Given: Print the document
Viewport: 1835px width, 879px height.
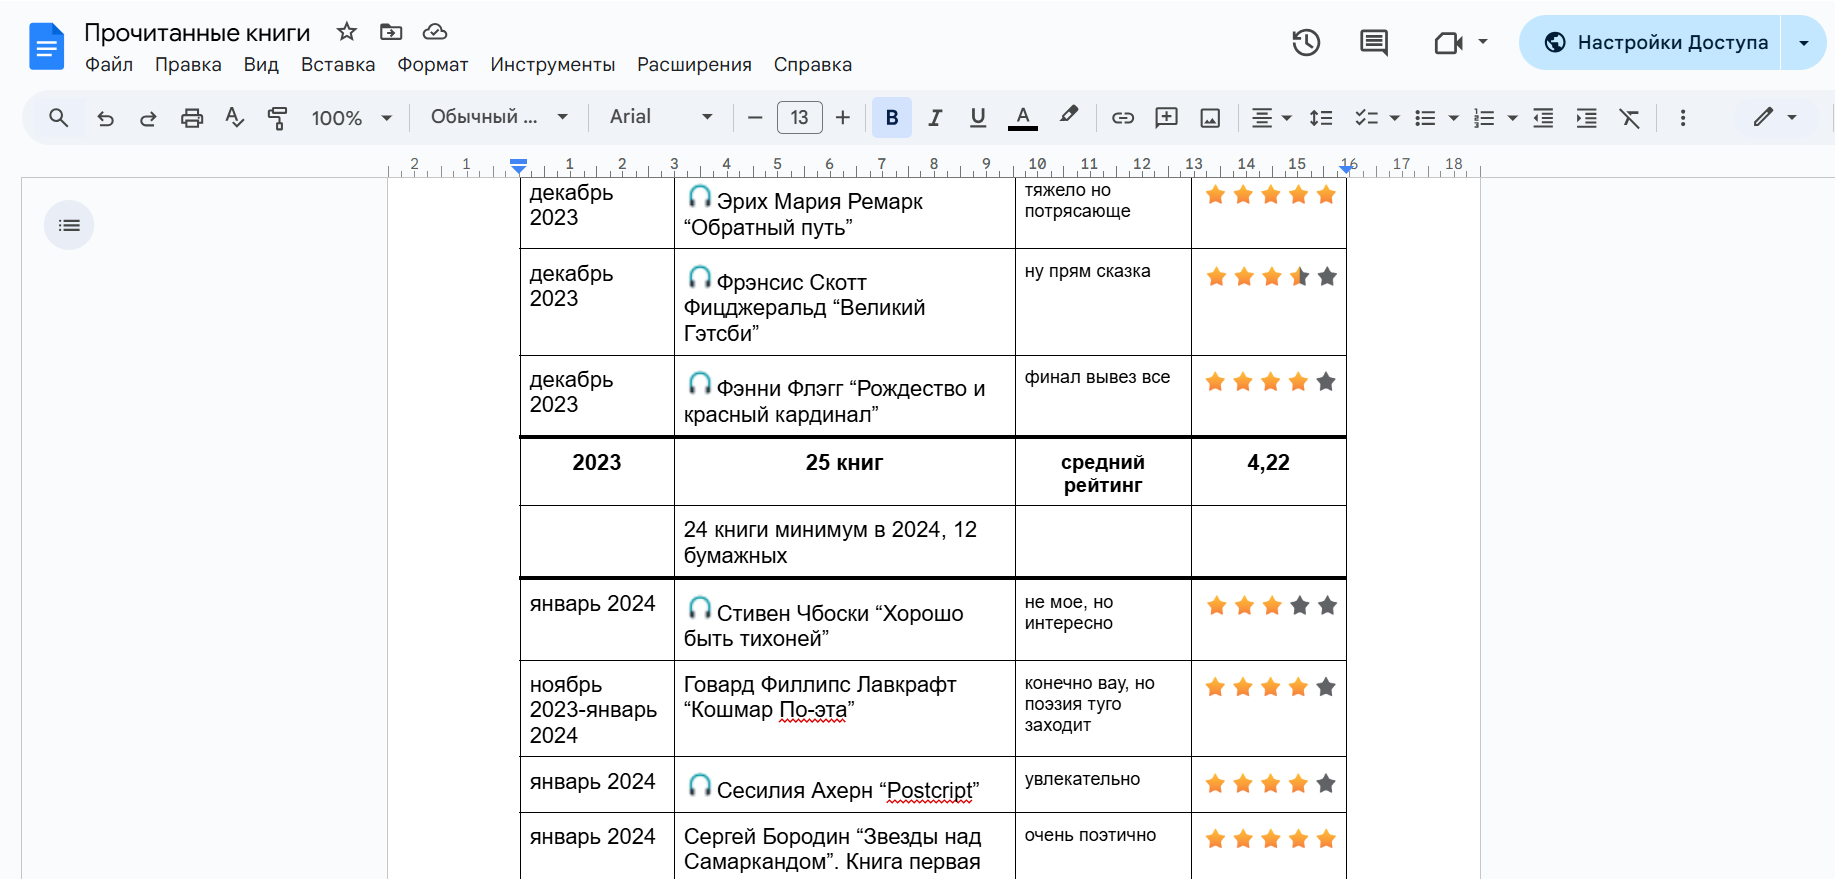Looking at the screenshot, I should click(192, 118).
